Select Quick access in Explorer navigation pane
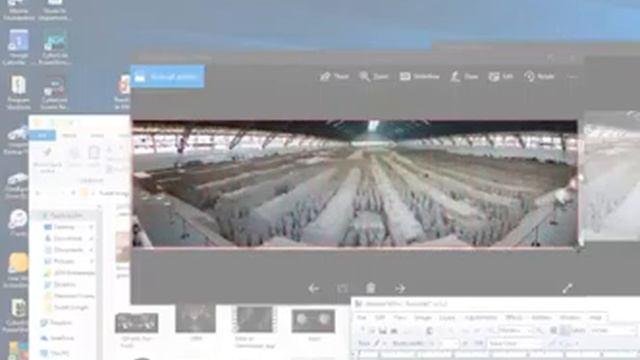The width and height of the screenshot is (640, 360). tap(65, 215)
